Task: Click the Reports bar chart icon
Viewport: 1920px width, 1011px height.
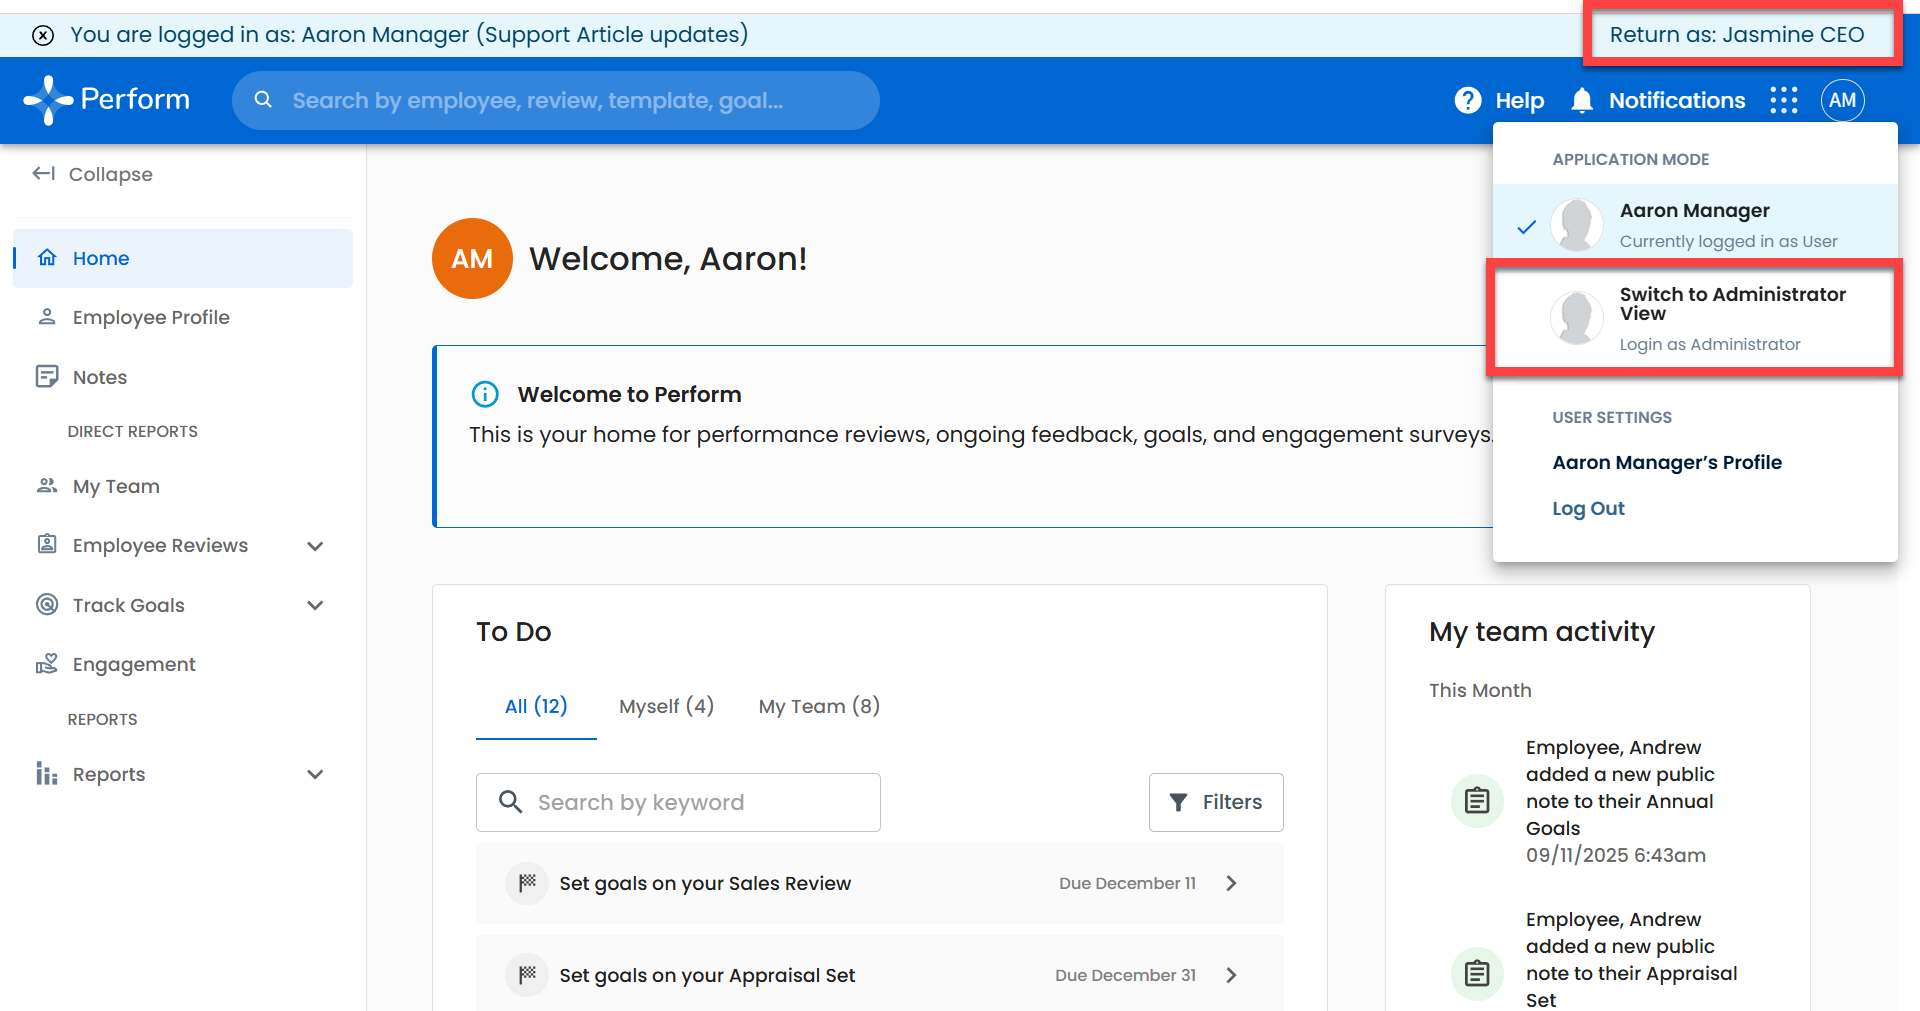Action: 47,774
